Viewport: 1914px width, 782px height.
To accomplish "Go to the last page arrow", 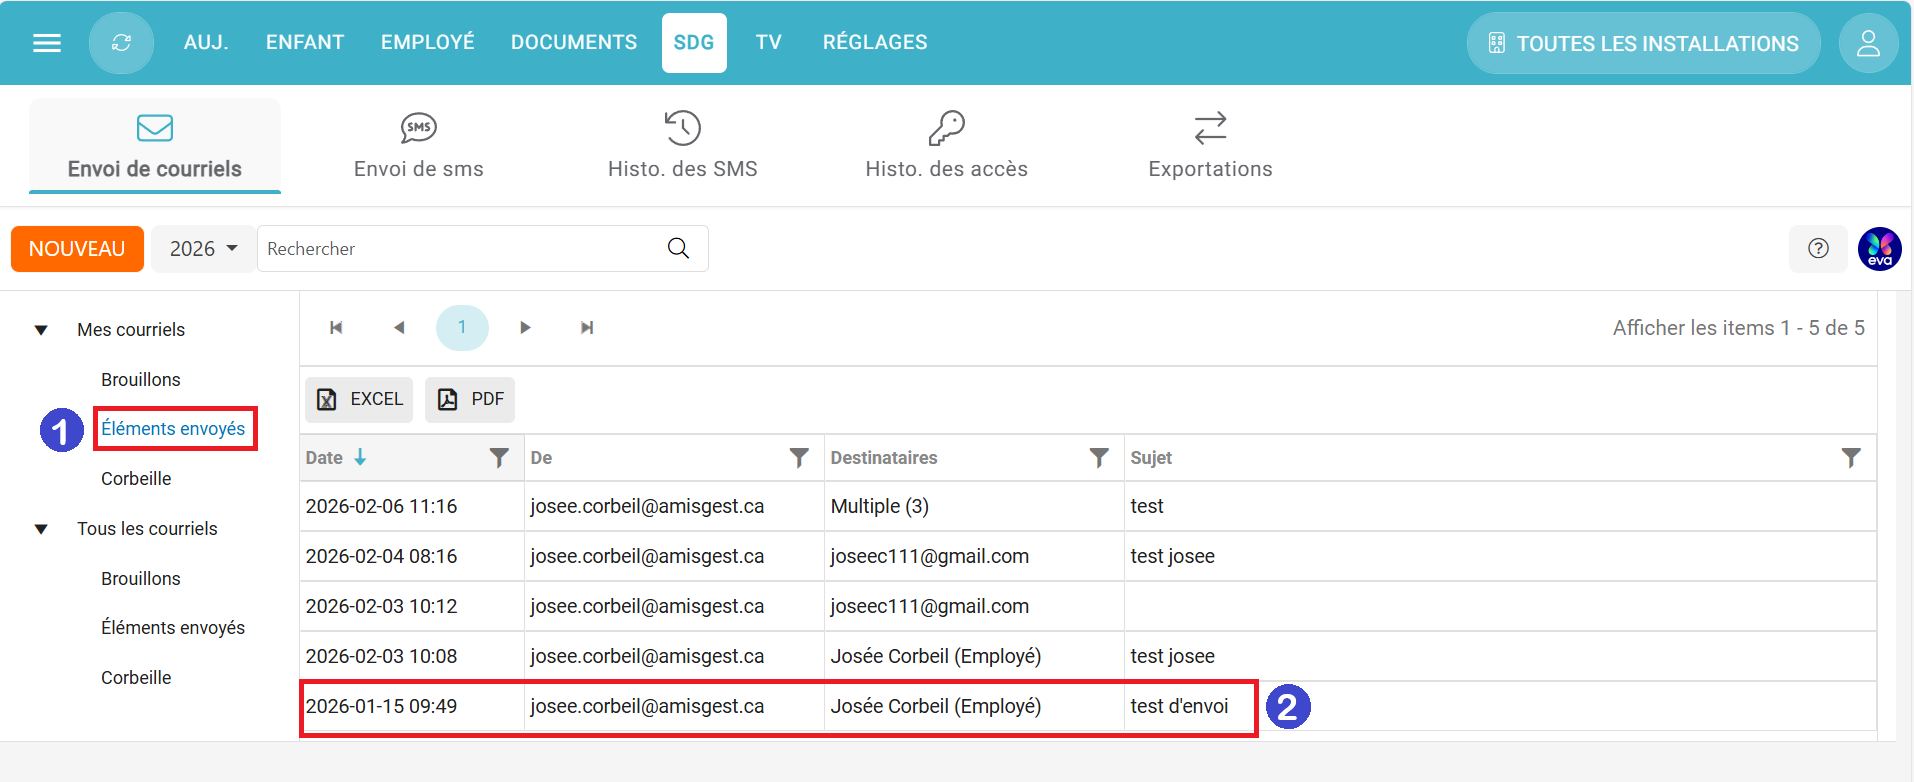I will [587, 328].
